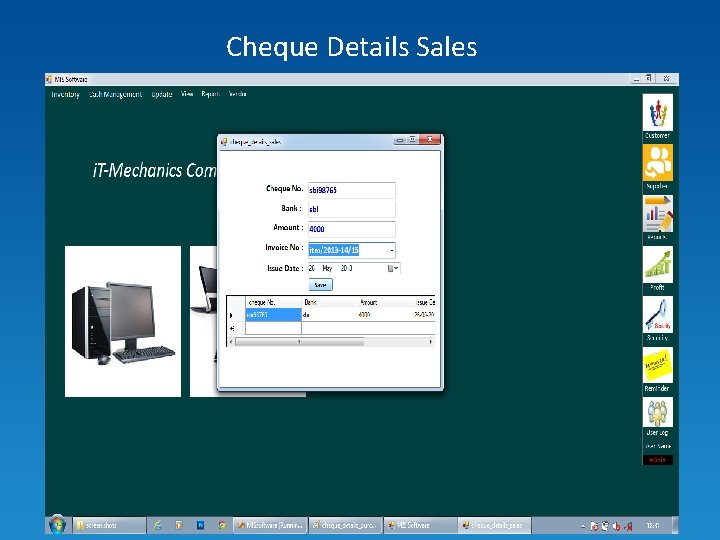Screen dimensions: 720x540
Task: Click the grid horizontal scrollbar thumb
Action: pos(300,342)
